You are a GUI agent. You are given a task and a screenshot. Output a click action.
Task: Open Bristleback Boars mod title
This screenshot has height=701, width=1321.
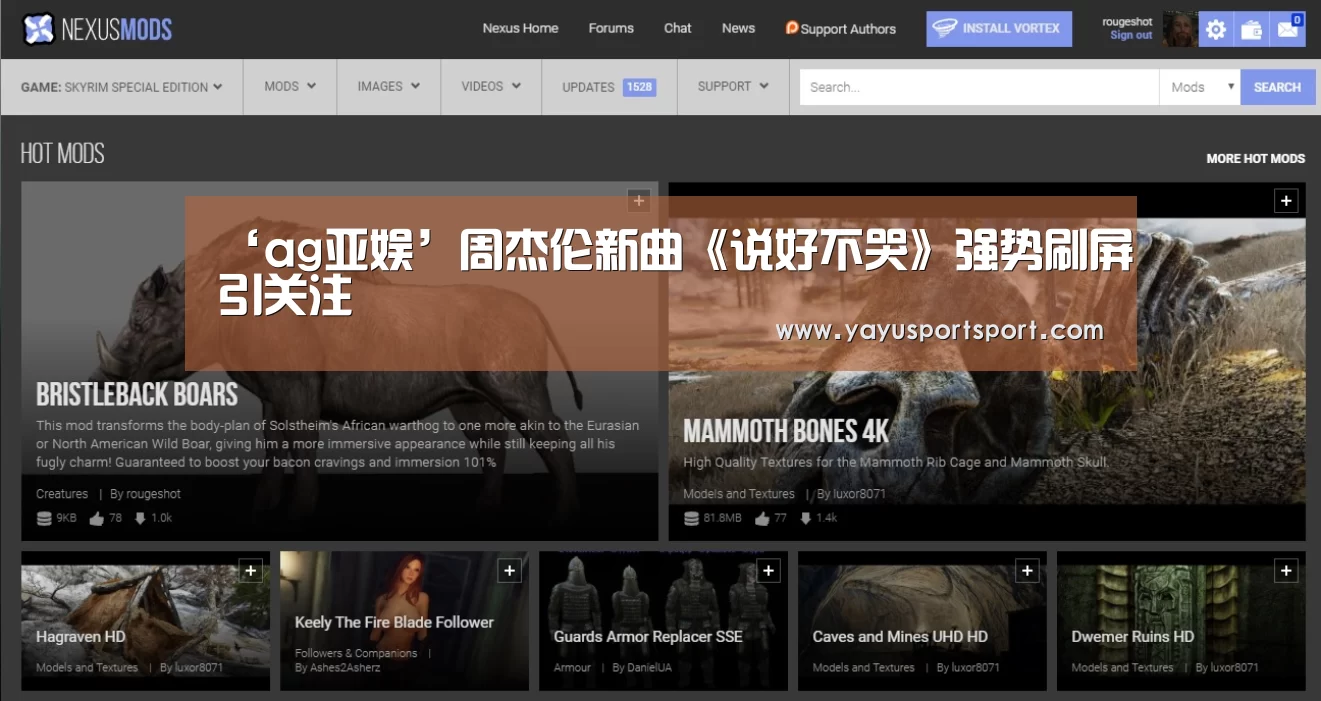(137, 394)
